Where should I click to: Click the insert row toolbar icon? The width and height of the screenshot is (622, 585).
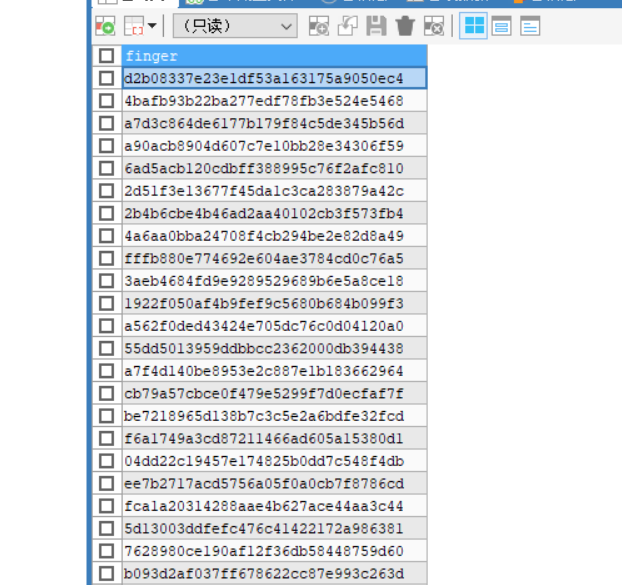point(319,26)
